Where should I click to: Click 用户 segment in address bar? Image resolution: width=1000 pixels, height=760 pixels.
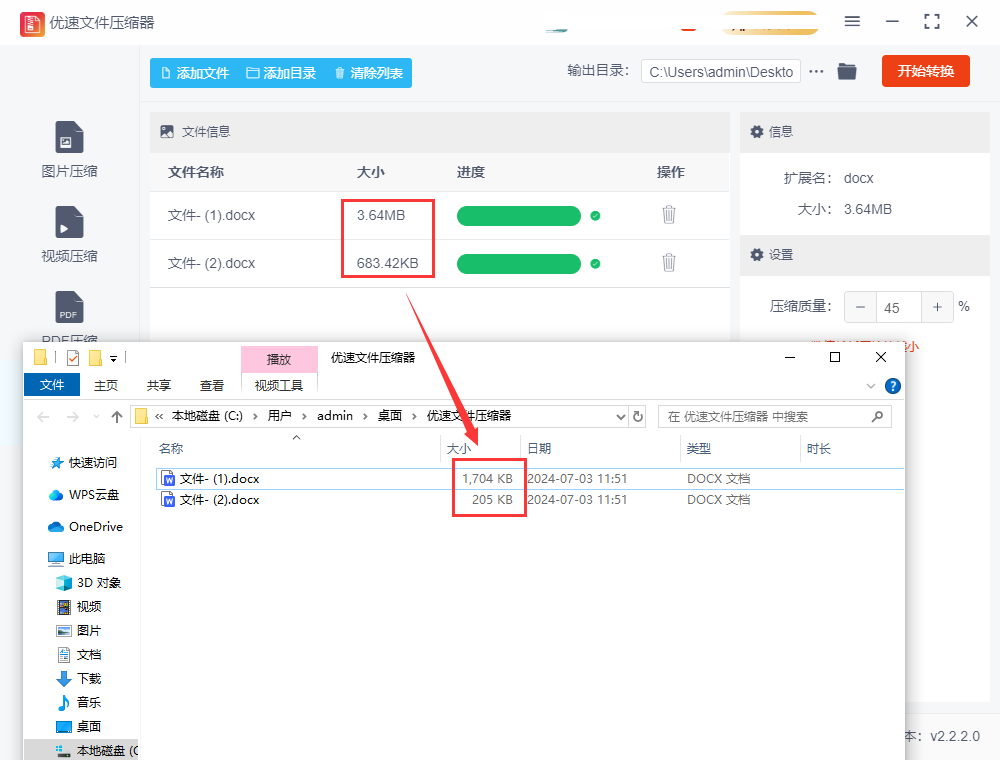coord(279,416)
